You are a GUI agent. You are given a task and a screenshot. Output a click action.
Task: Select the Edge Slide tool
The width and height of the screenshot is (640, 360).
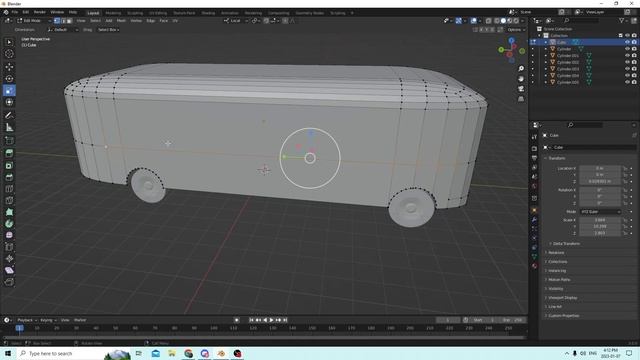[x=9, y=247]
